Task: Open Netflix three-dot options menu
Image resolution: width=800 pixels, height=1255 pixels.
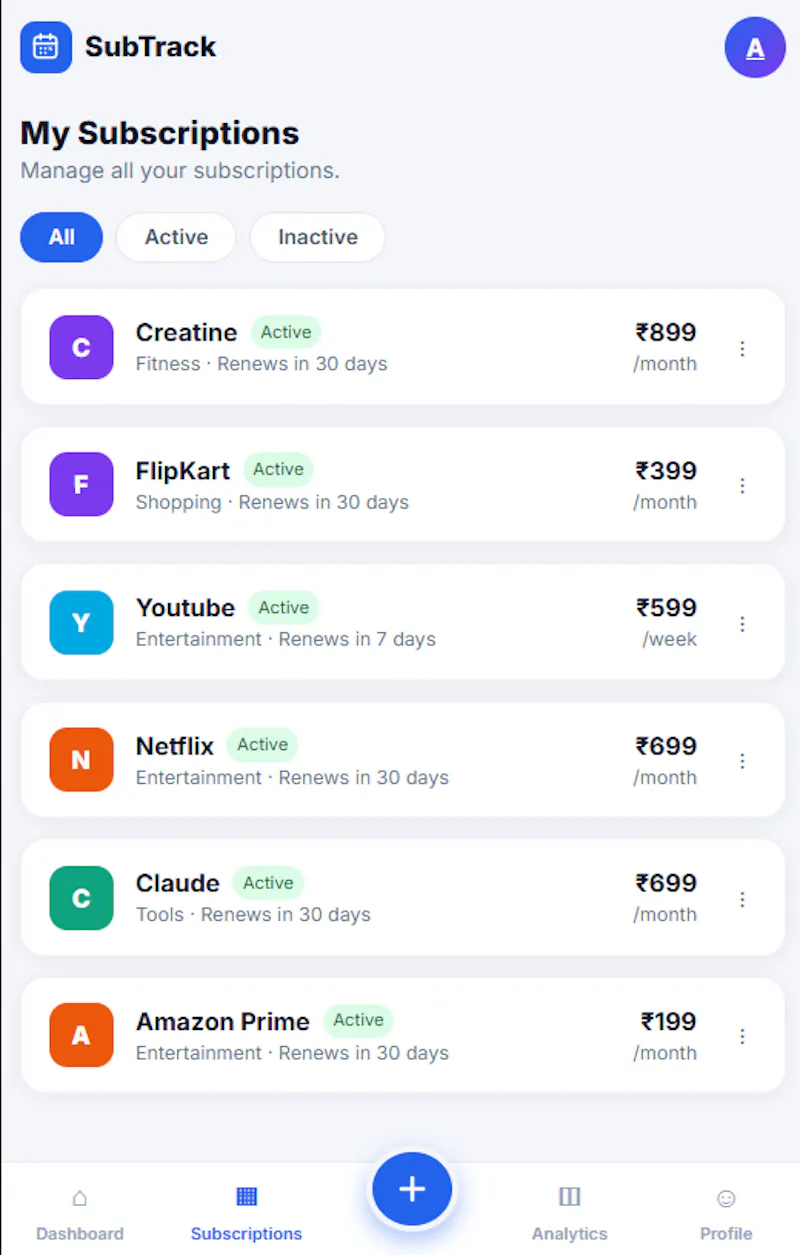Action: (x=742, y=761)
